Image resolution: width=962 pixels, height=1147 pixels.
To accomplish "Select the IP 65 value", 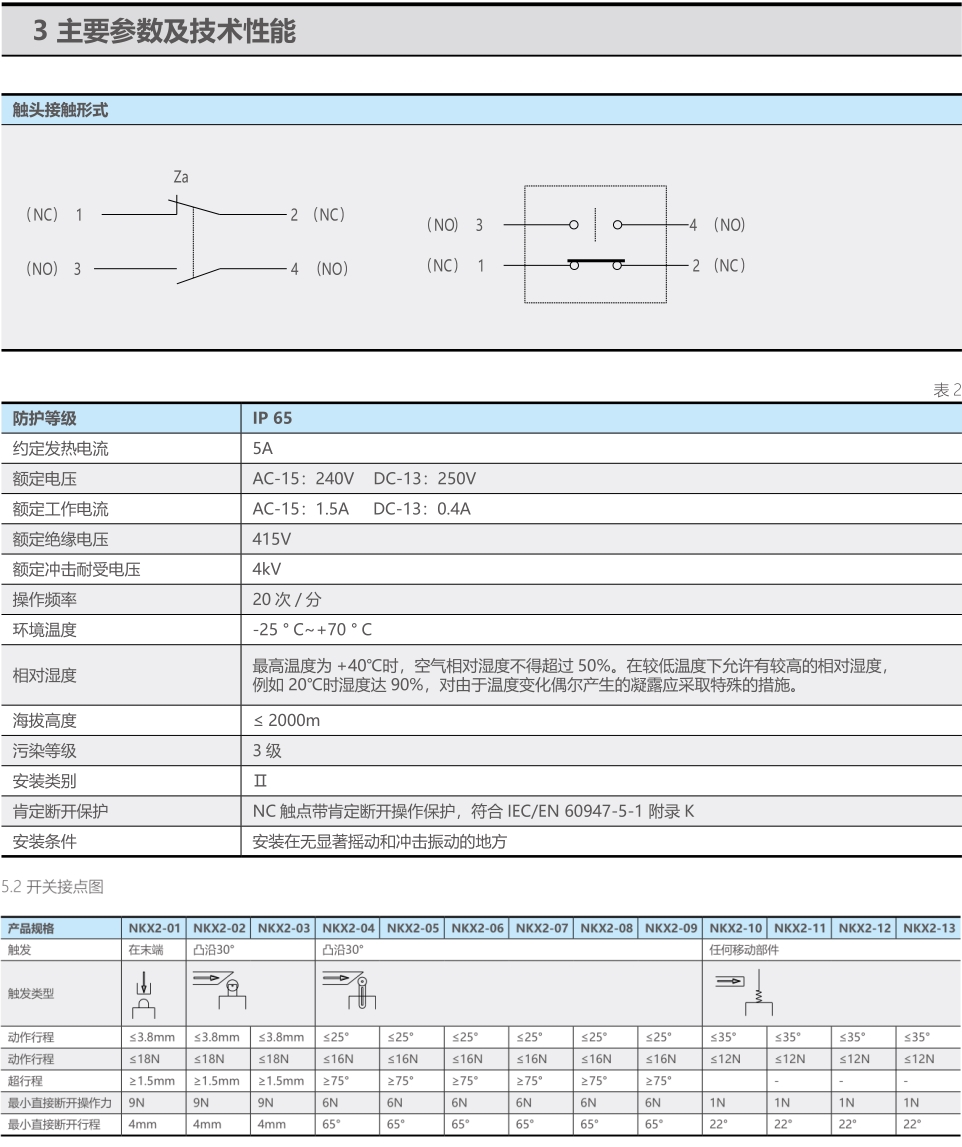I will click(272, 418).
